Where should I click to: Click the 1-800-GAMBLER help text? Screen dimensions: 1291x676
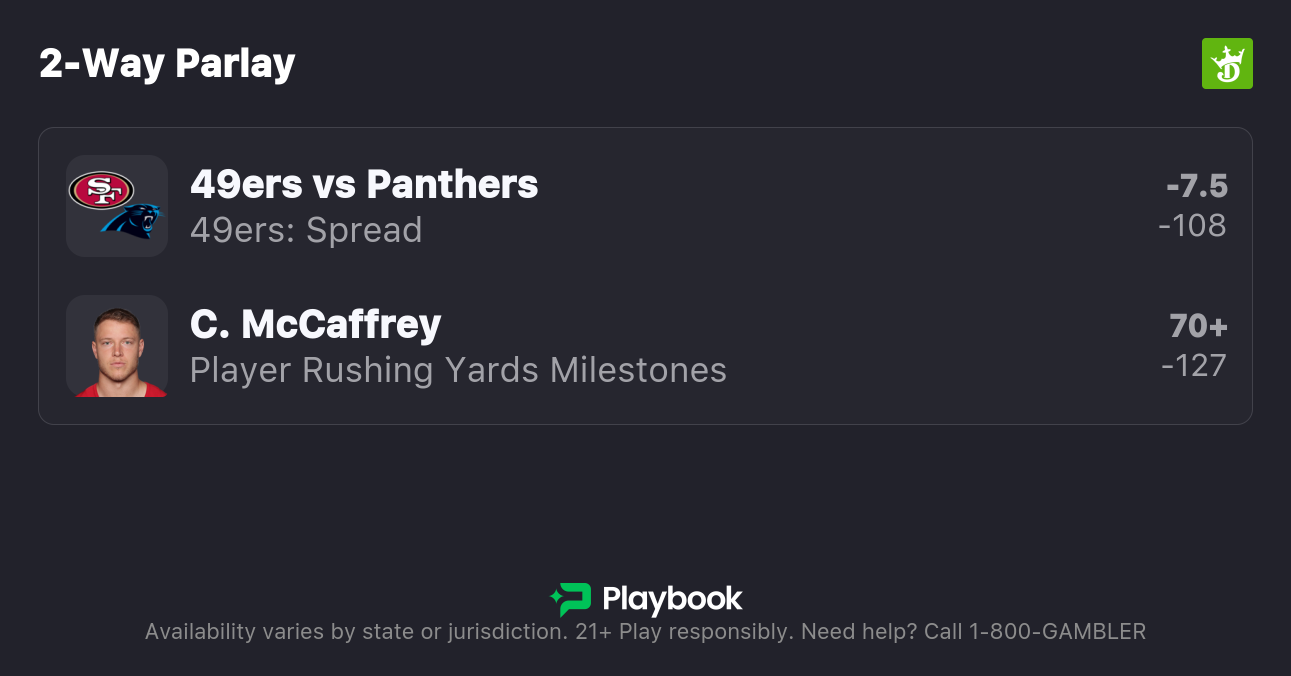[x=1057, y=632]
